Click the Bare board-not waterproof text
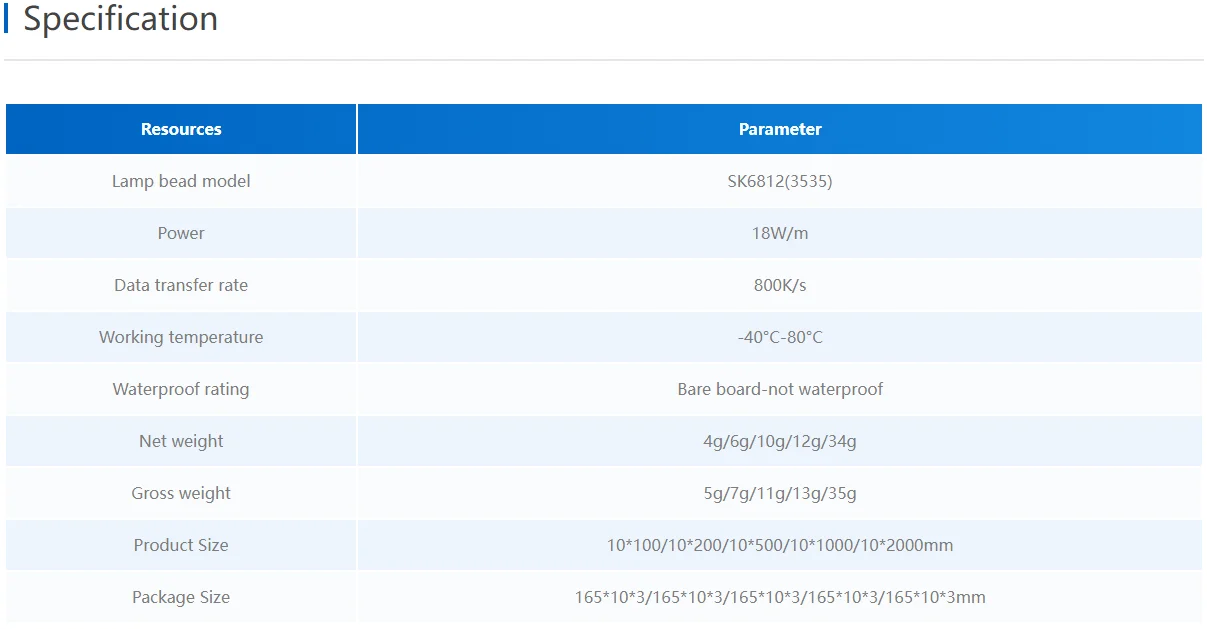Screen dimensions: 1207x629 pyautogui.click(x=779, y=389)
